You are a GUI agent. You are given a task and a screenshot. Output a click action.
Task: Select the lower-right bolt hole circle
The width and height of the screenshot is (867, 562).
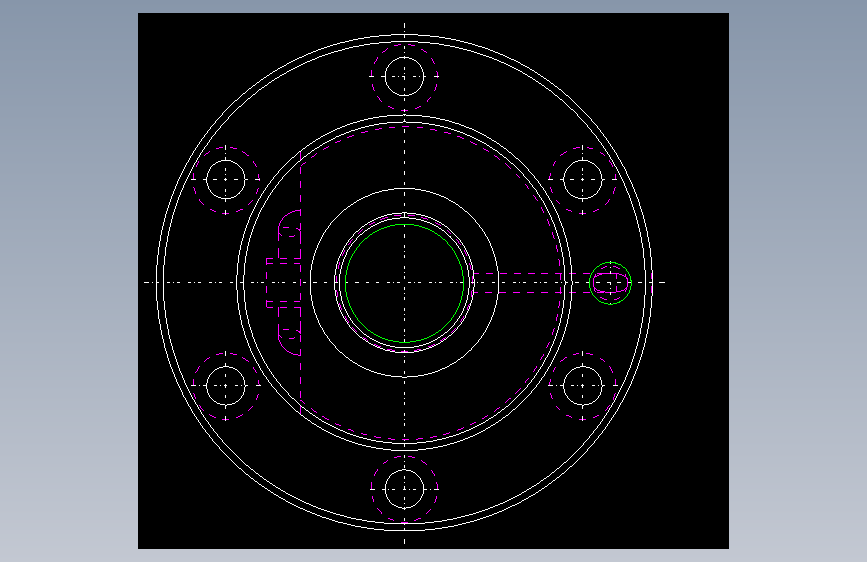[583, 386]
